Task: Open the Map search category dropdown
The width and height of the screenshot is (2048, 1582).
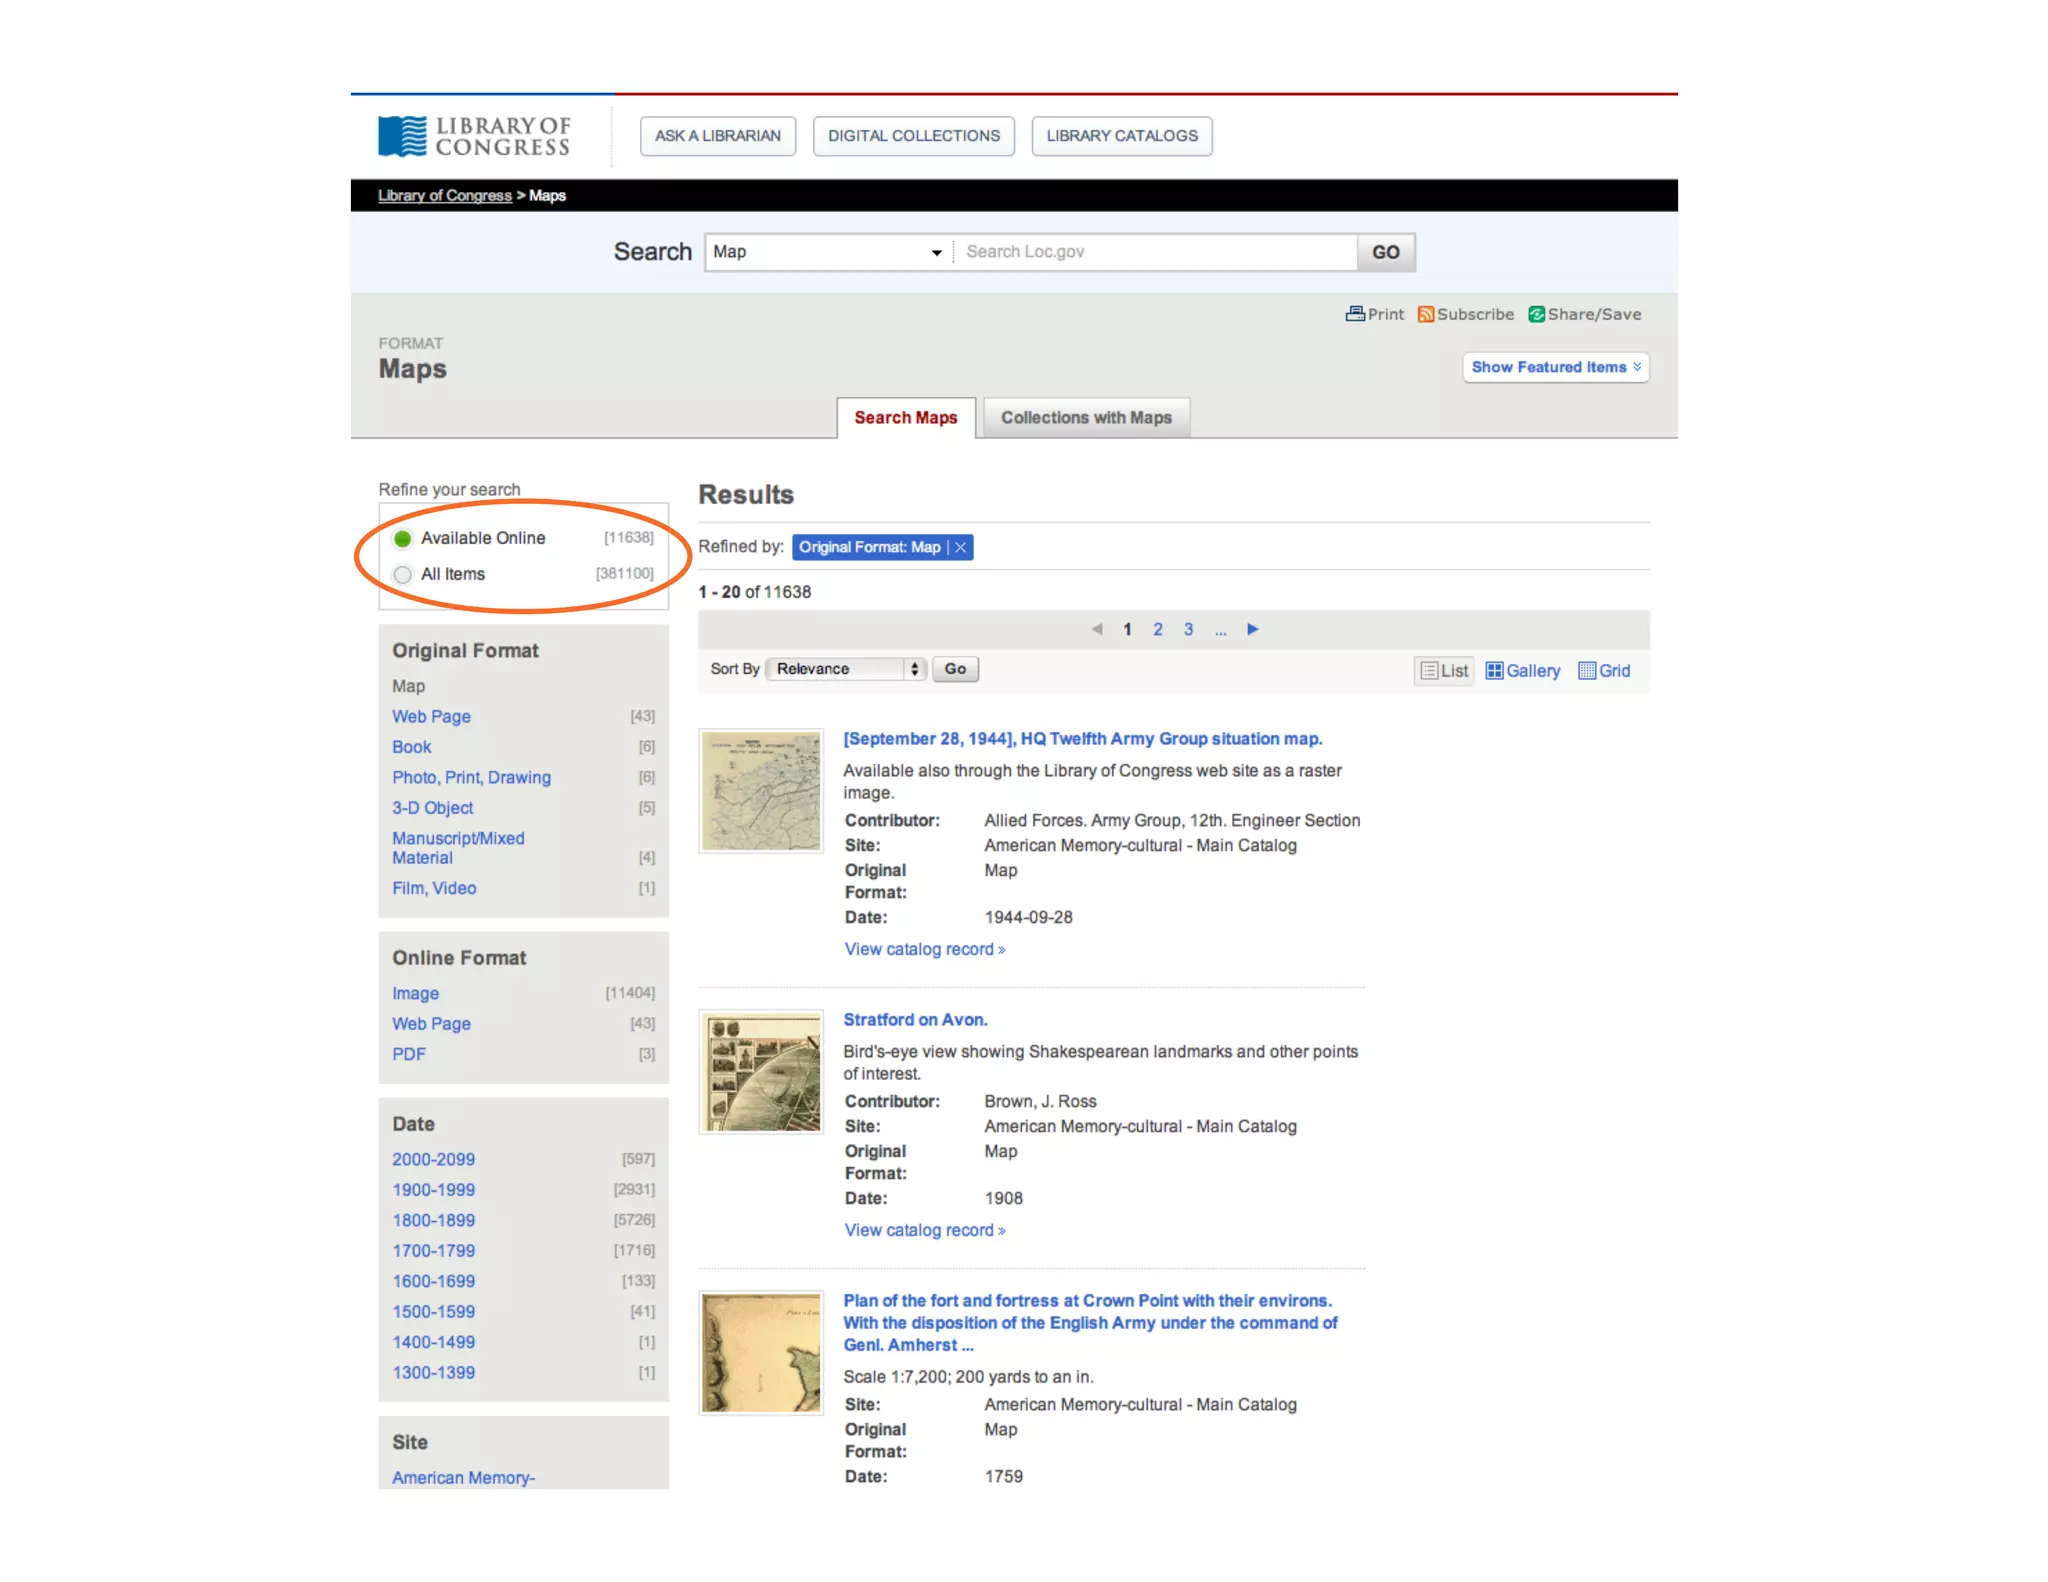Action: (x=828, y=252)
